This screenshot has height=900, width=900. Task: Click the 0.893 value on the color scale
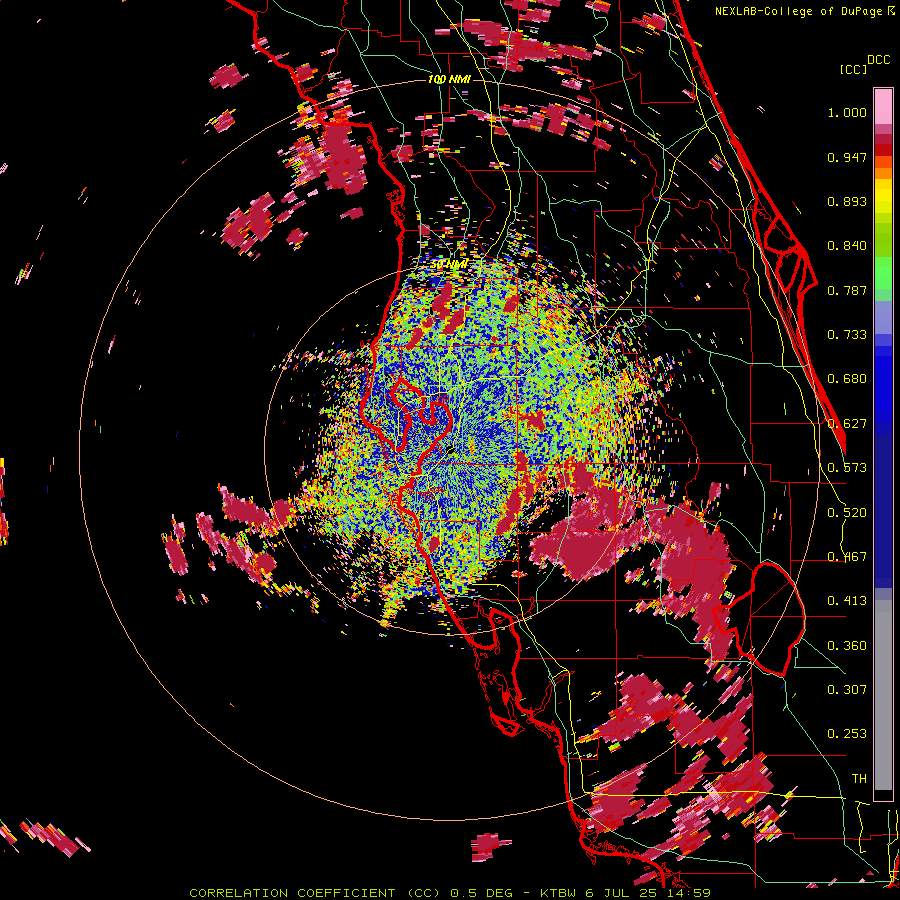pos(847,201)
